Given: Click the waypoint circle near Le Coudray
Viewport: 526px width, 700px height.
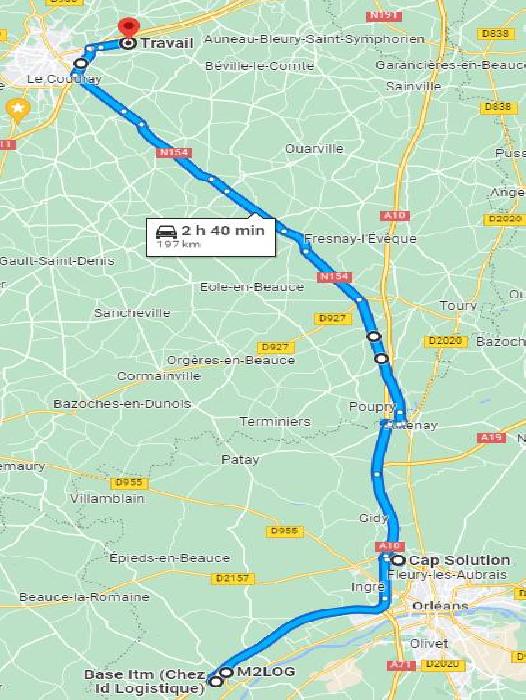Looking at the screenshot, I should click(x=80, y=63).
